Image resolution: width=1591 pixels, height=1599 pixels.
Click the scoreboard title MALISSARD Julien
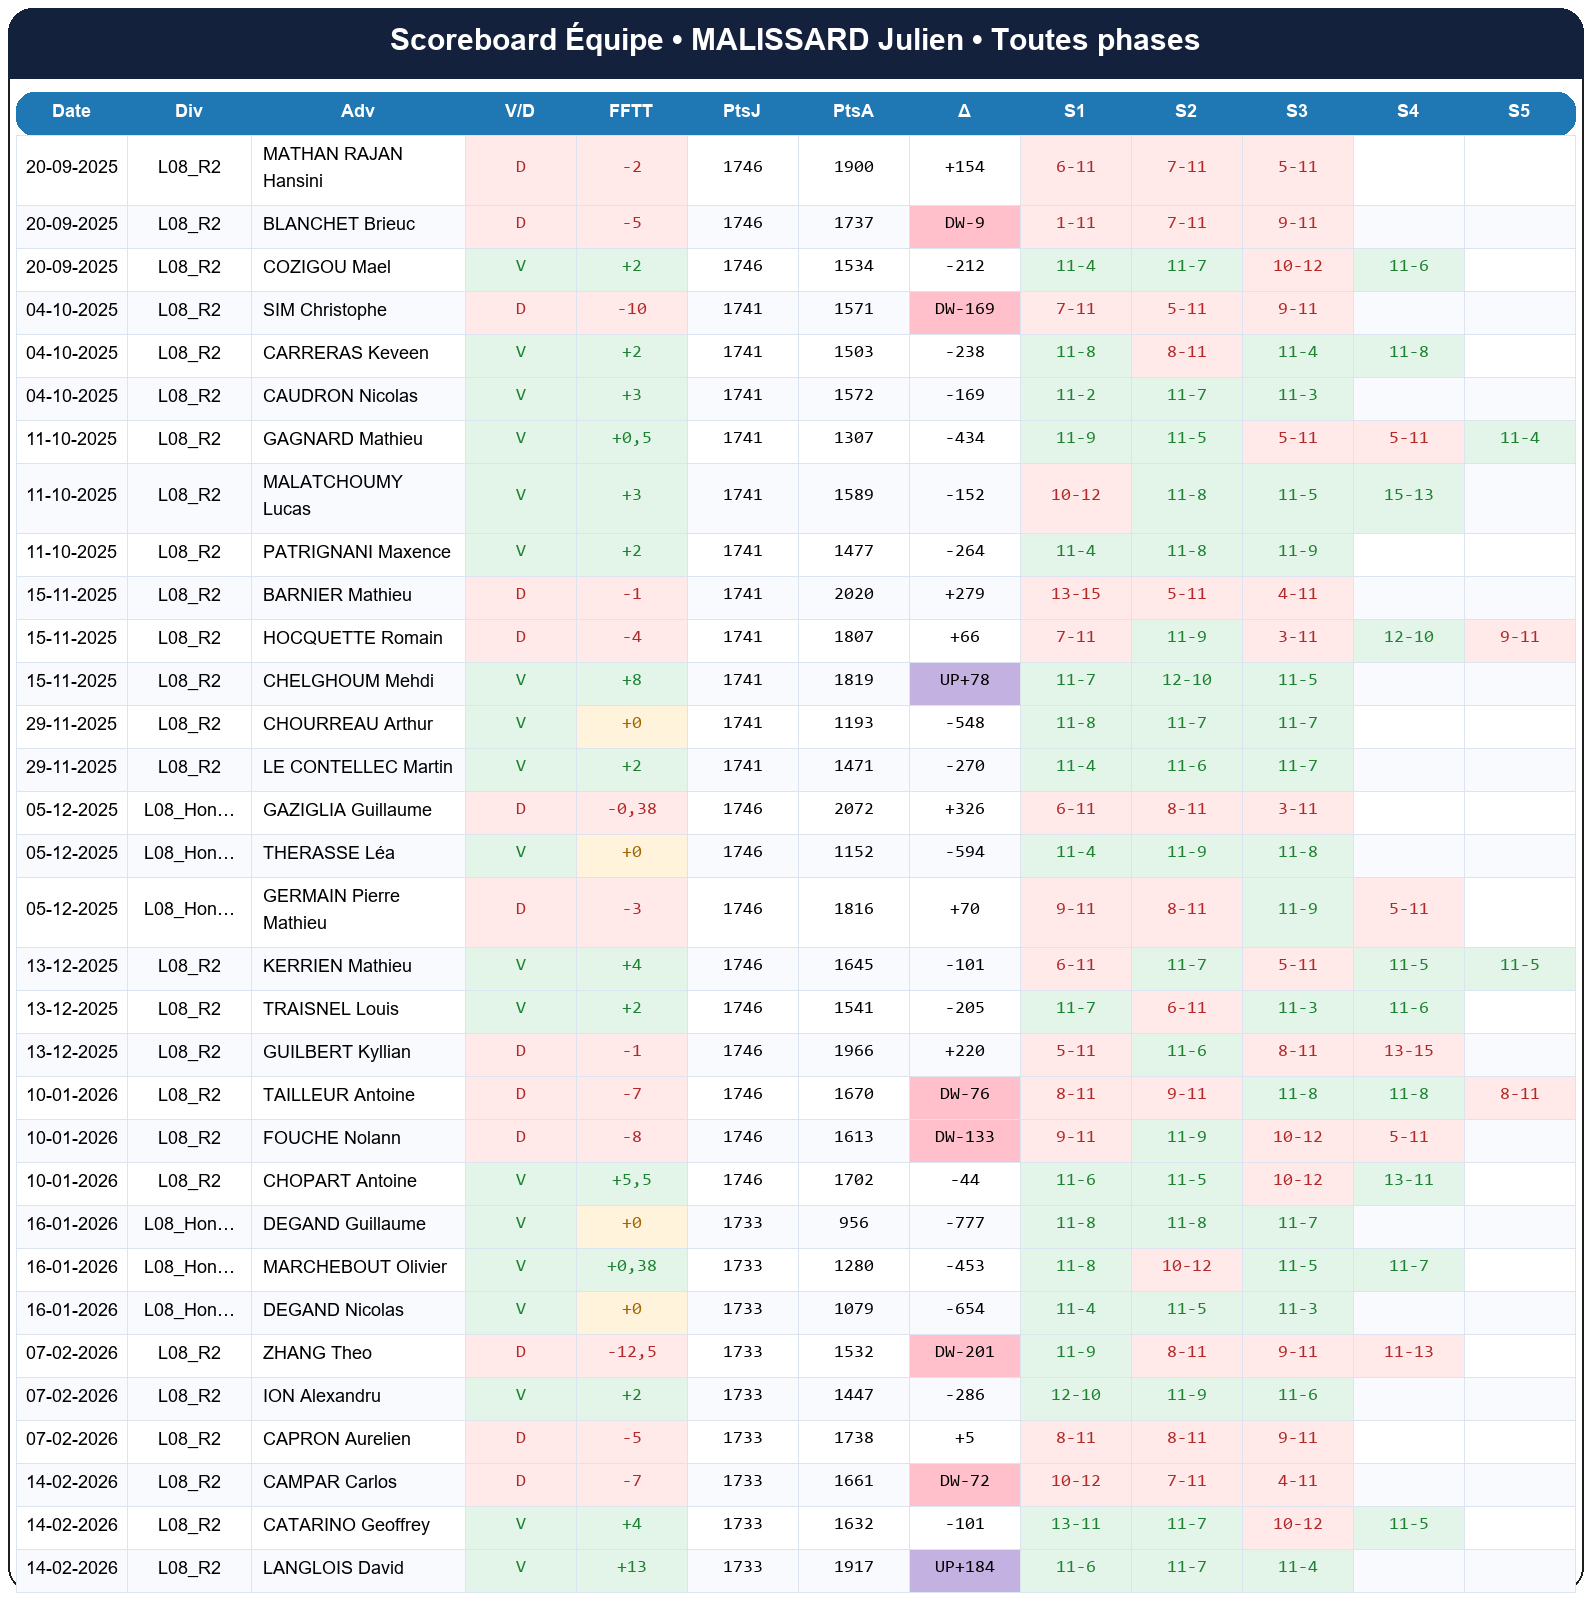tap(795, 40)
